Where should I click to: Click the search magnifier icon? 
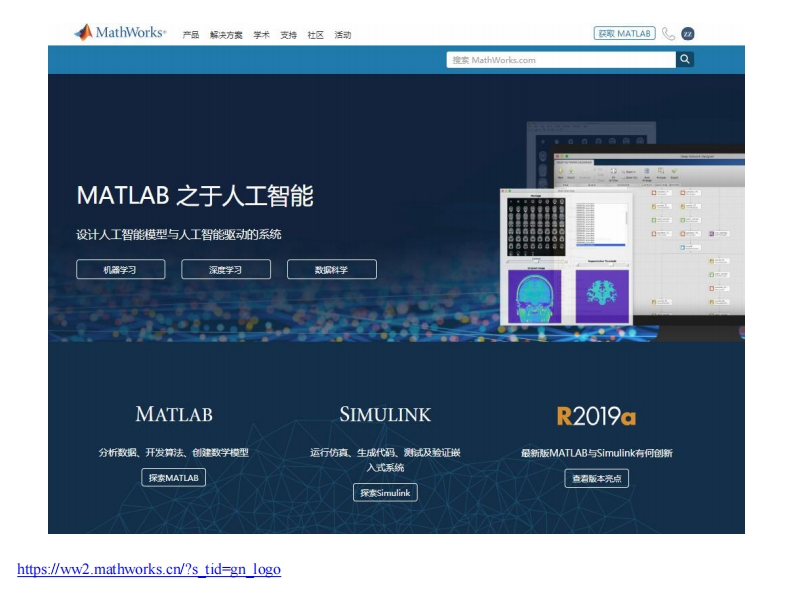(685, 60)
